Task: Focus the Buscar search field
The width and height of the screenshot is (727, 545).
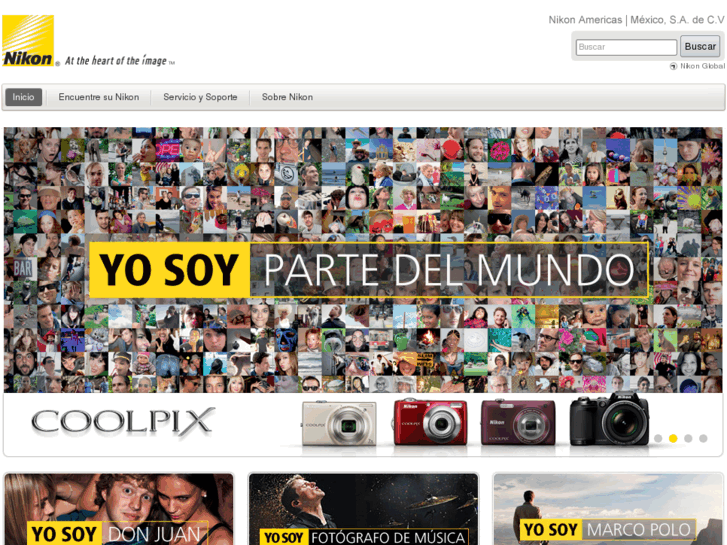Action: point(626,47)
